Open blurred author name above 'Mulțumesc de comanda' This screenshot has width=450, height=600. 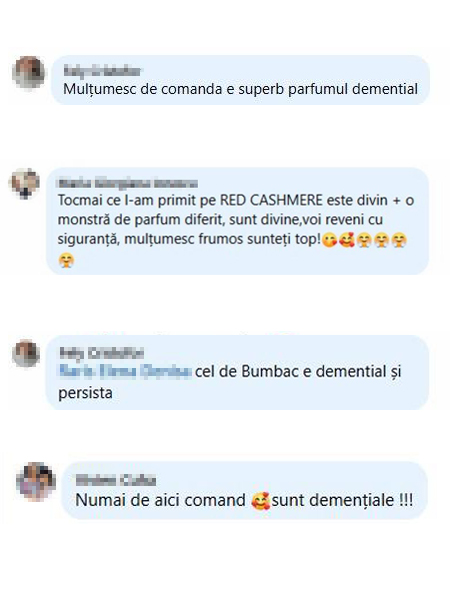pos(102,71)
